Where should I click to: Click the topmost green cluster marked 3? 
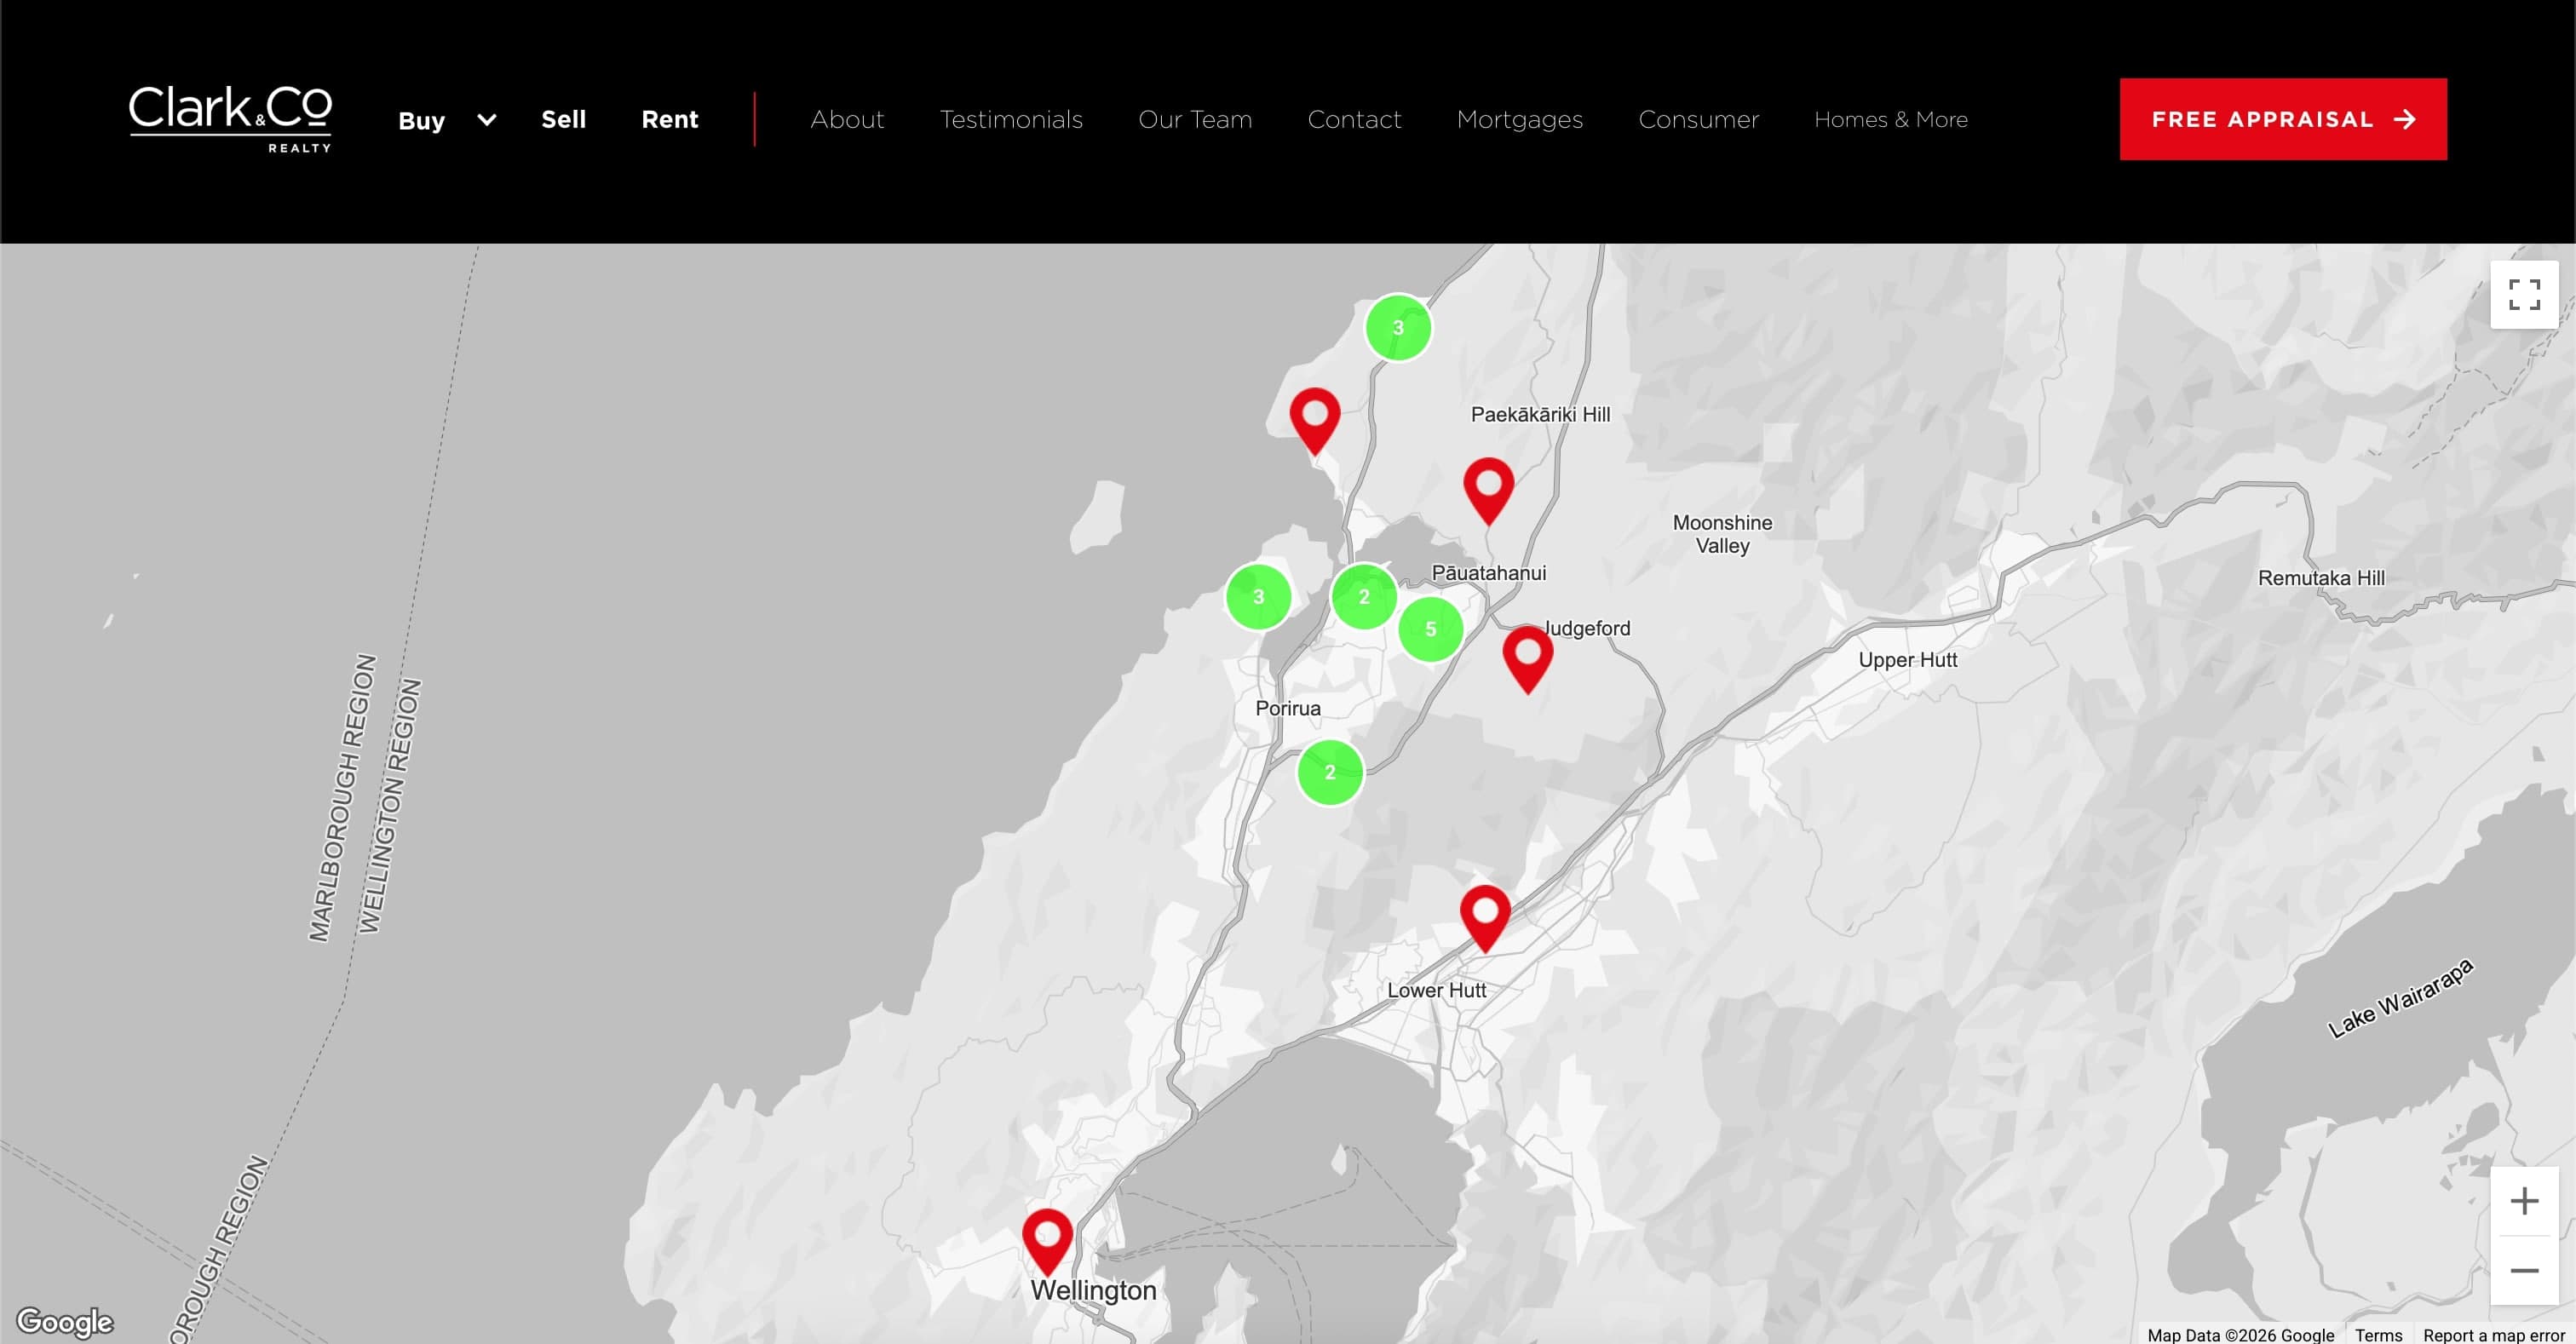click(x=1398, y=328)
